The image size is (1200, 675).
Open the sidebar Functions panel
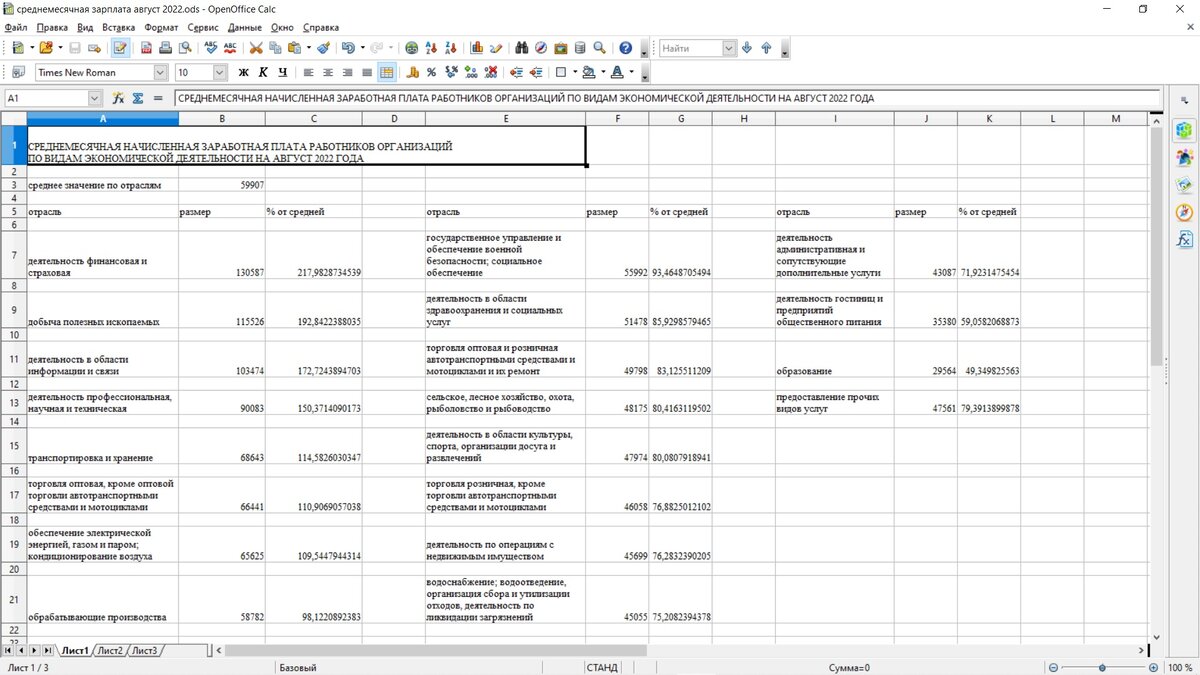pyautogui.click(x=1185, y=240)
